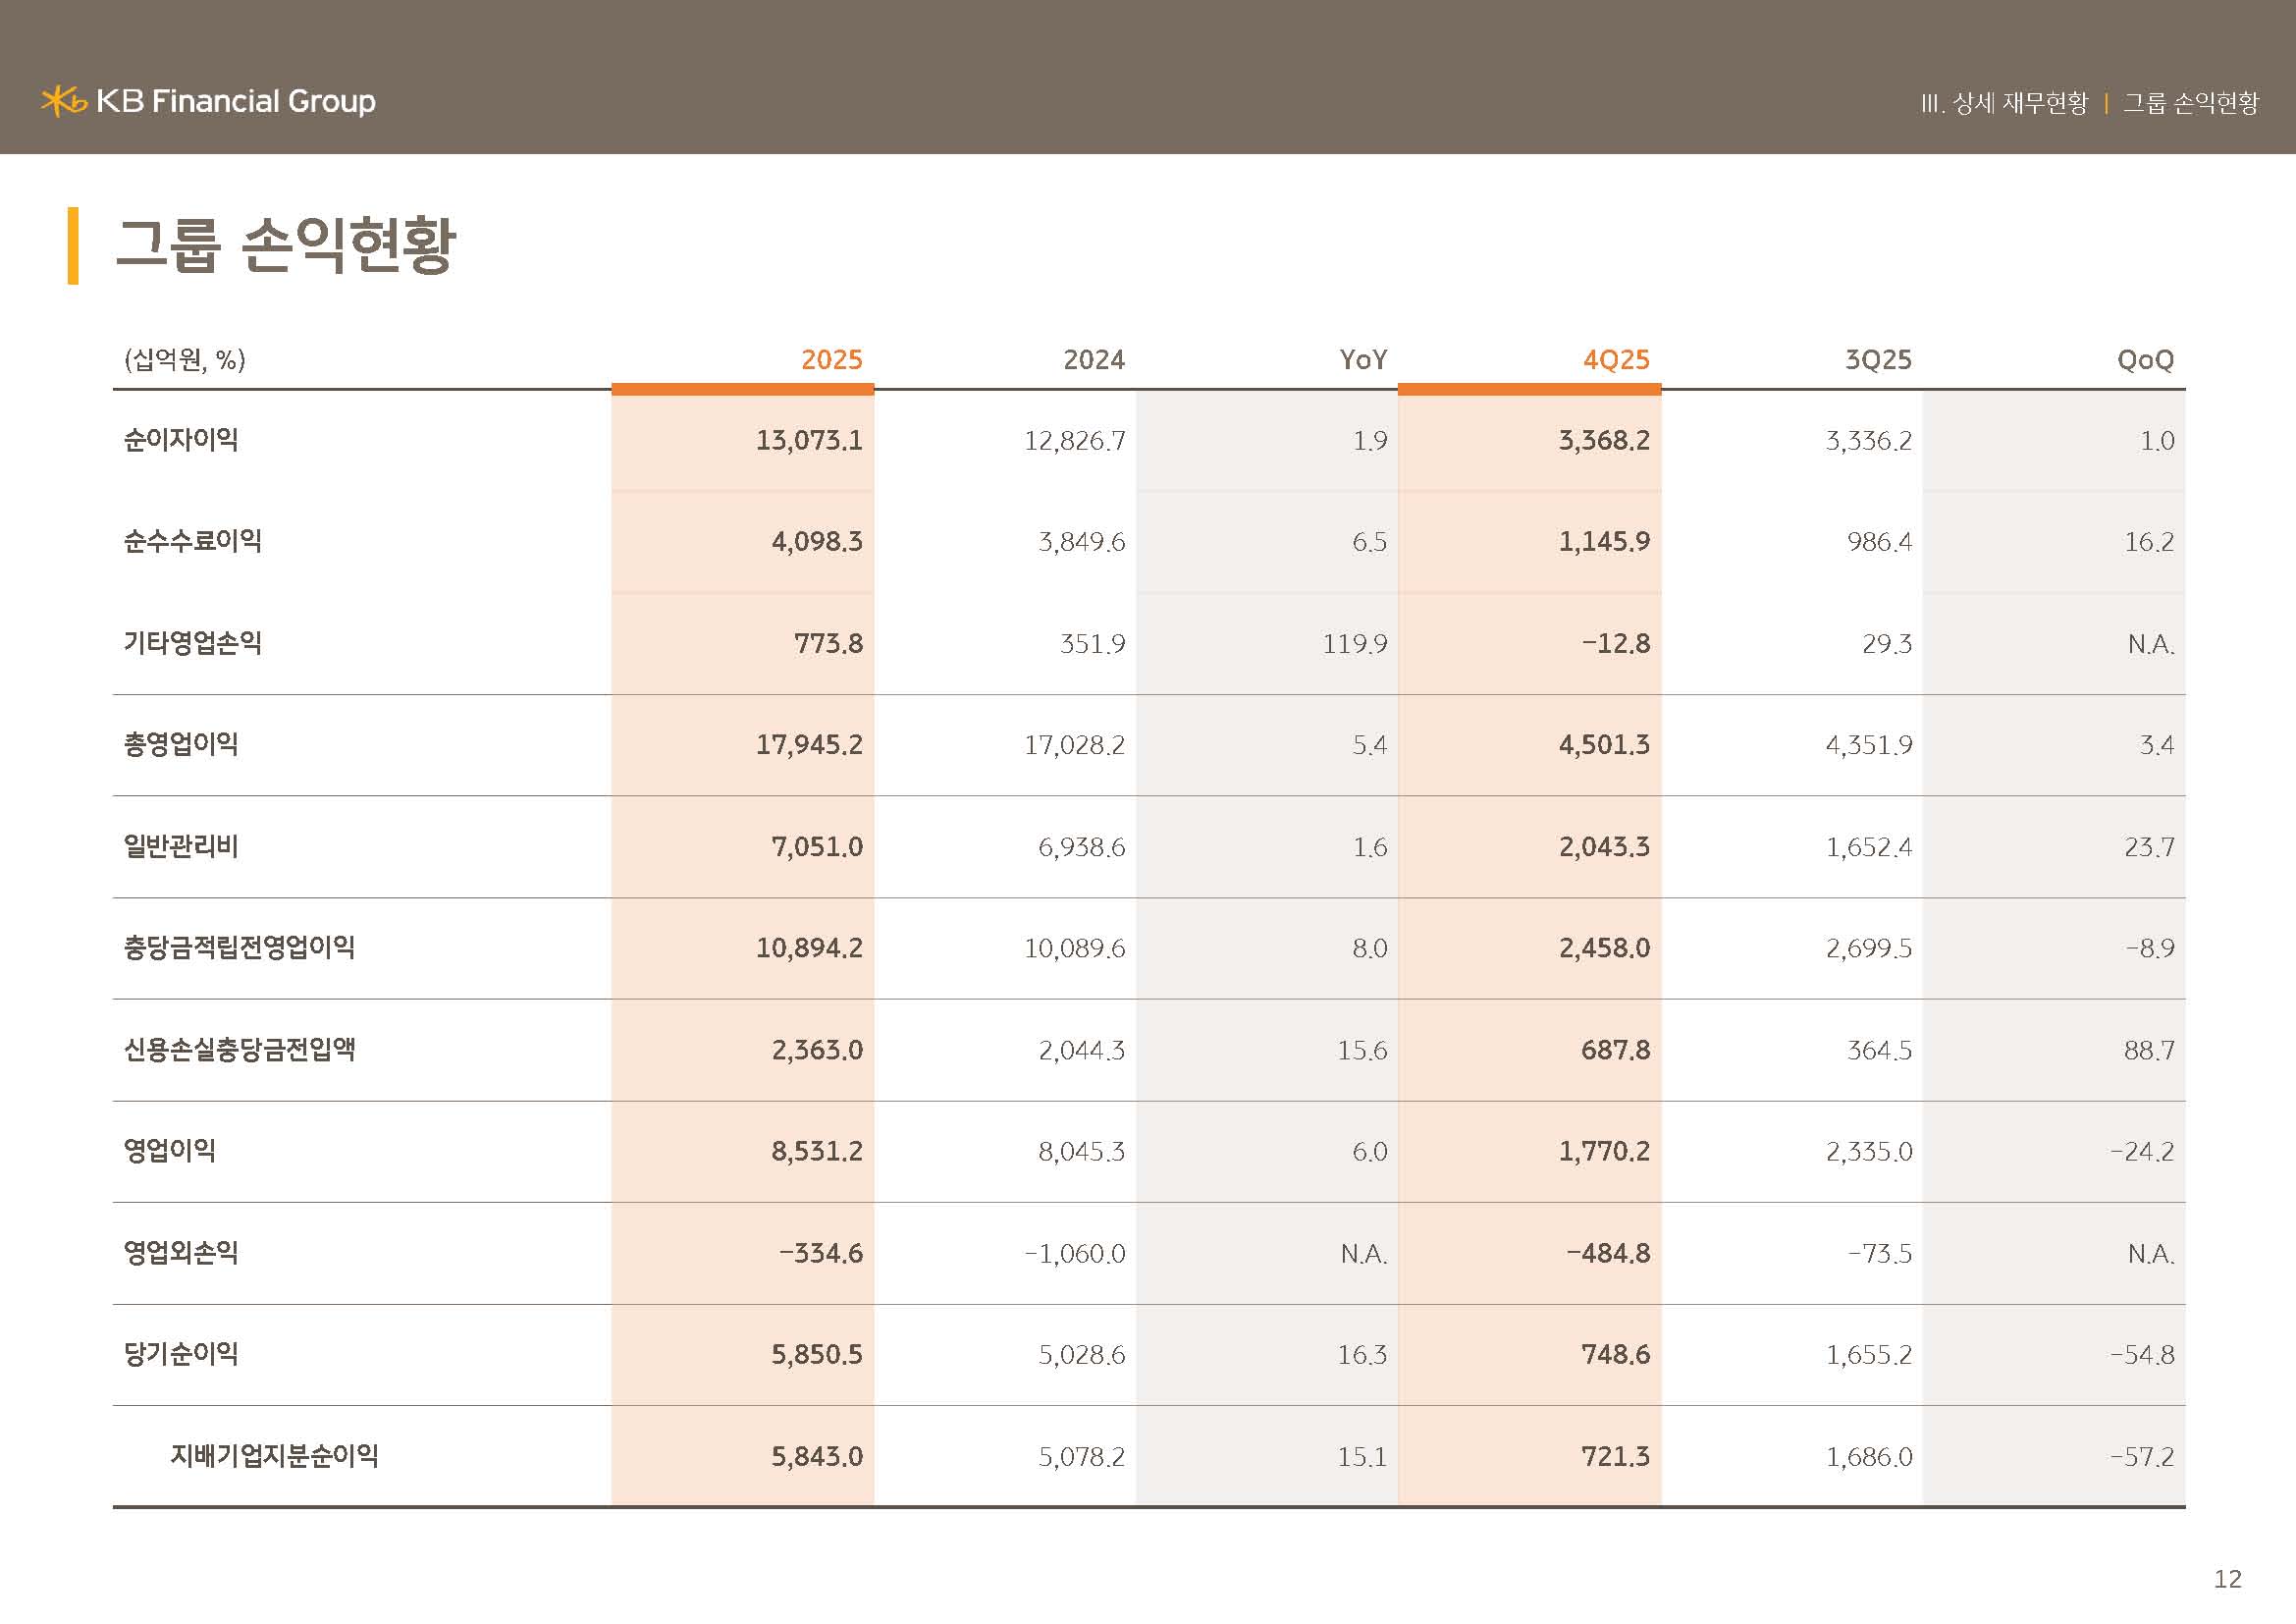Click the KB star logo icon
Image resolution: width=2296 pixels, height=1624 pixels.
63,101
